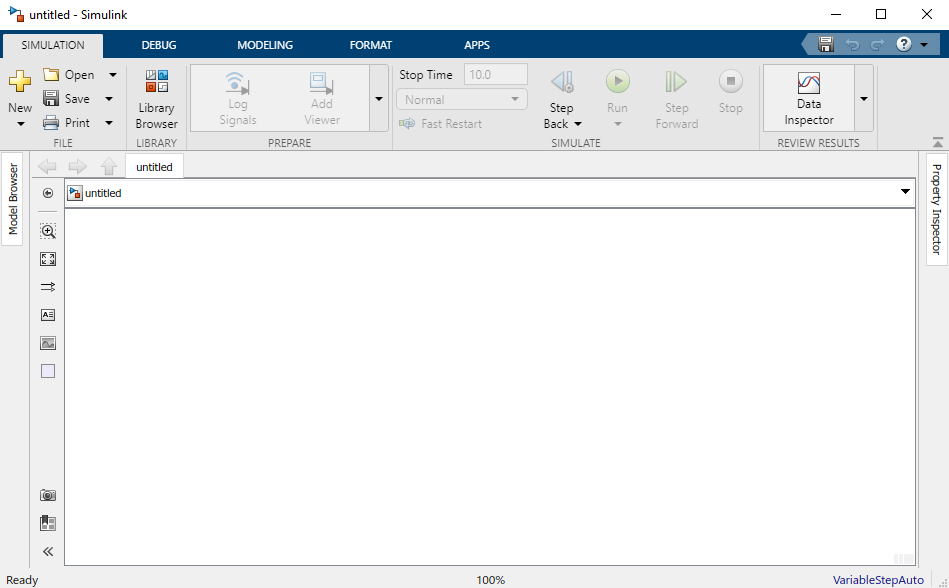Viewport: 949px width, 588px height.
Task: Toggle the Property Inspector side panel
Action: [937, 209]
